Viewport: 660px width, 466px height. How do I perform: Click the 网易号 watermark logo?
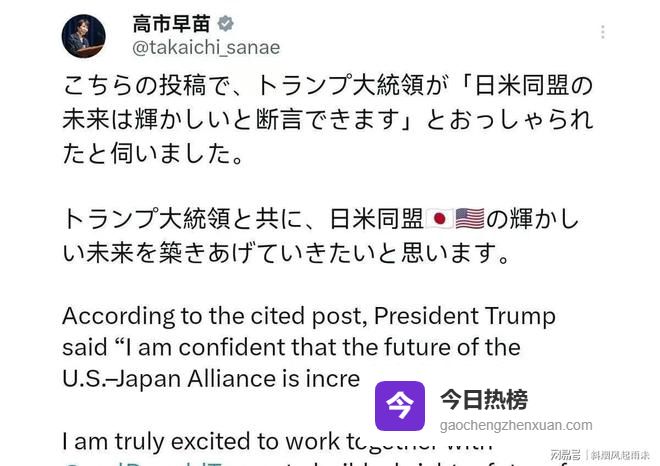click(565, 455)
